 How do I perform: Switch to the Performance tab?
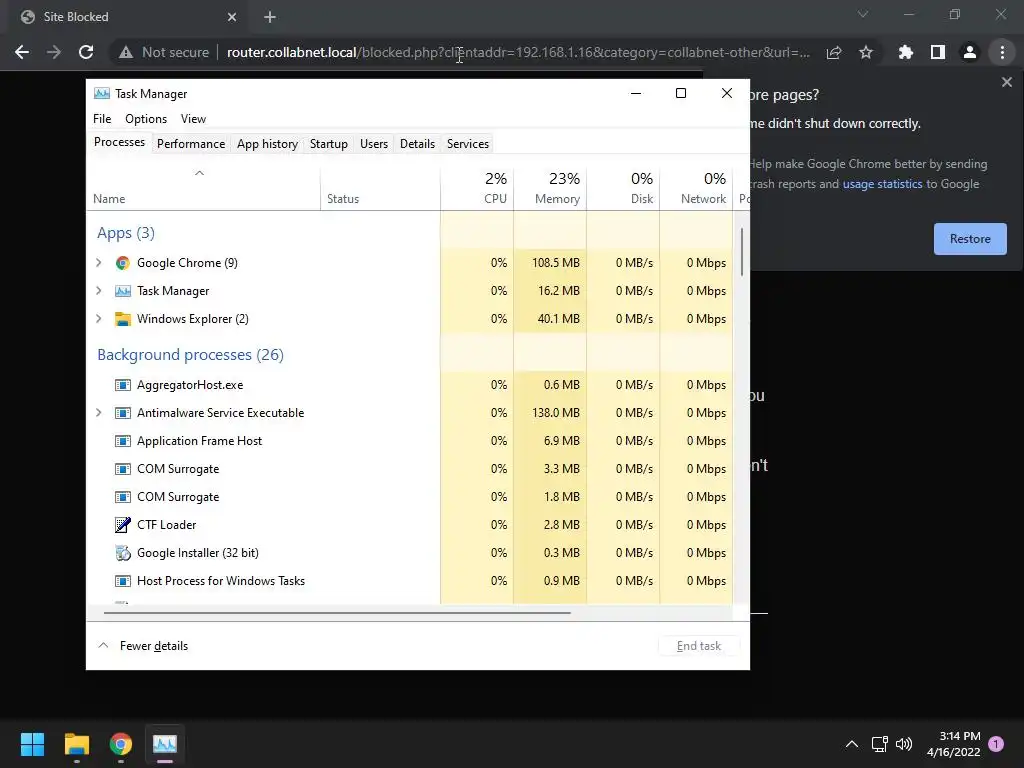click(191, 144)
